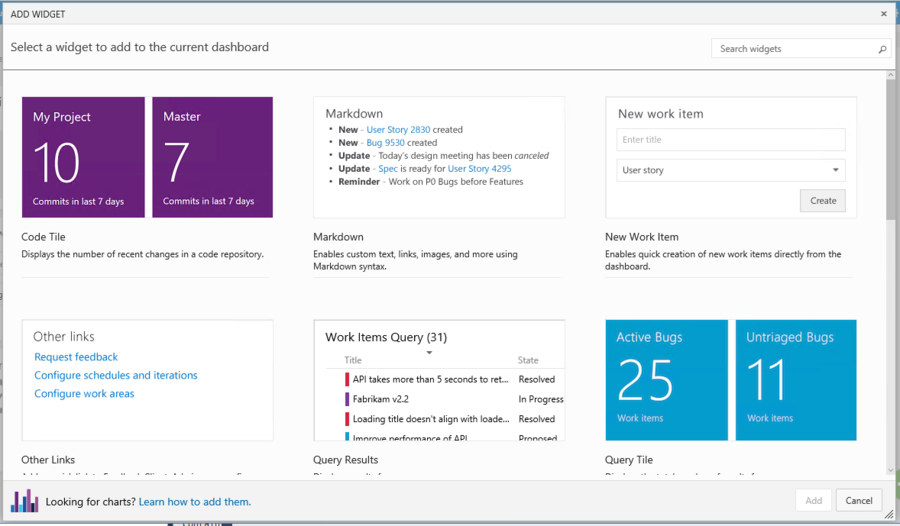This screenshot has height=526, width=900.
Task: Click the Title column header
Action: [353, 360]
